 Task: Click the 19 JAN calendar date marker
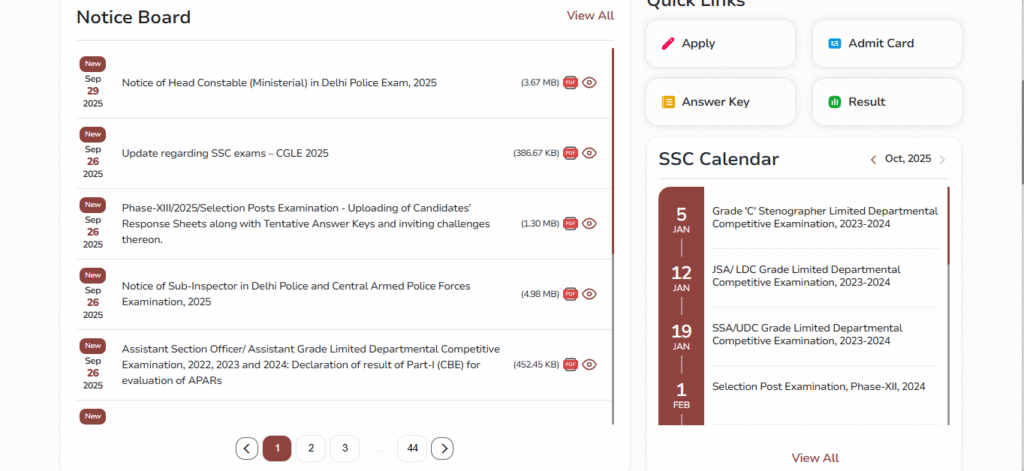[x=681, y=336]
